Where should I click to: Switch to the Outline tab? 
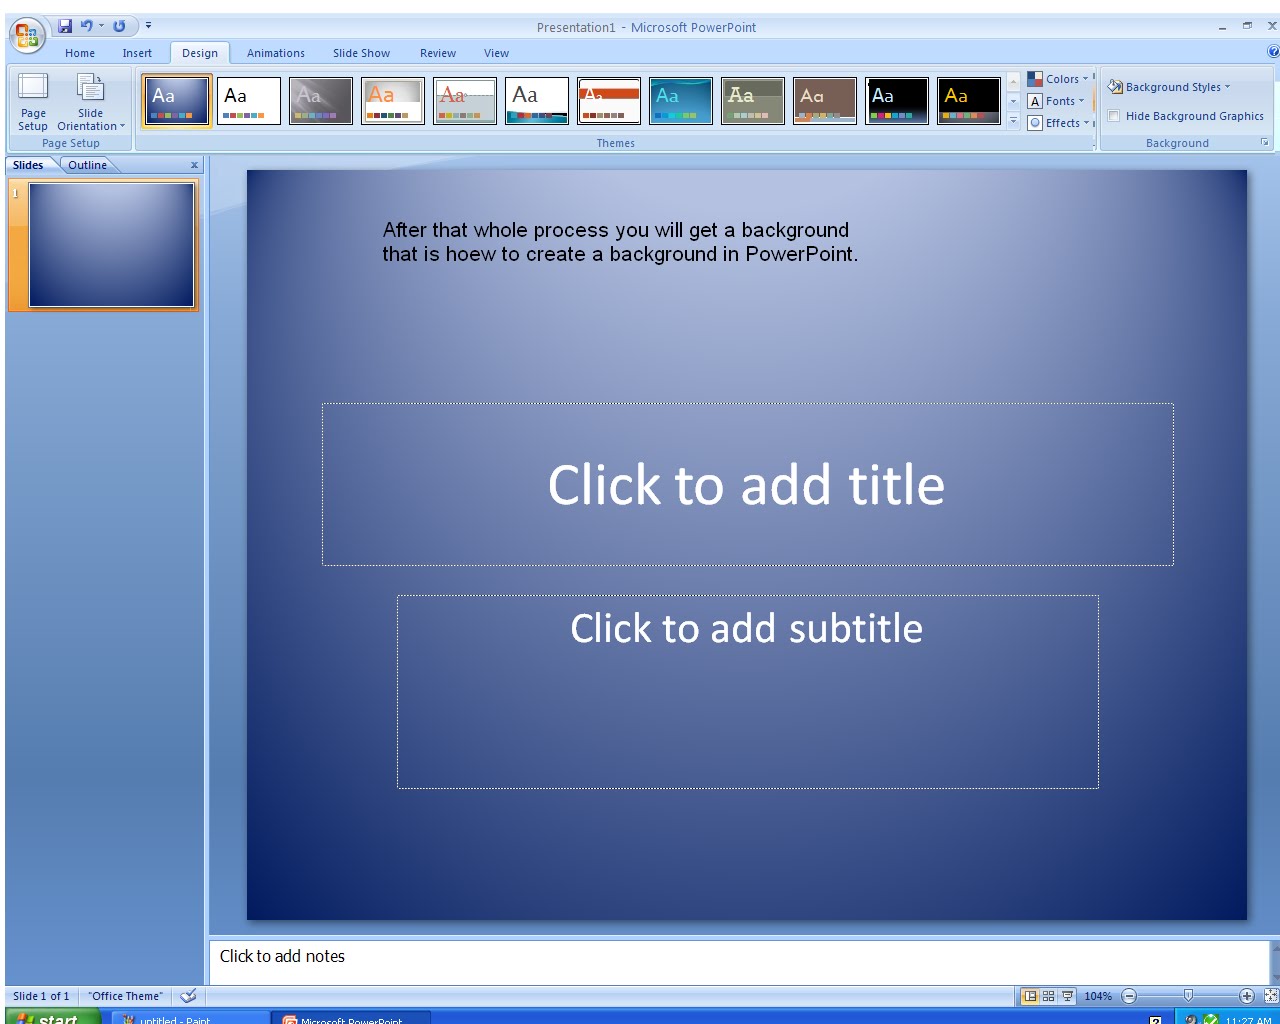point(87,164)
